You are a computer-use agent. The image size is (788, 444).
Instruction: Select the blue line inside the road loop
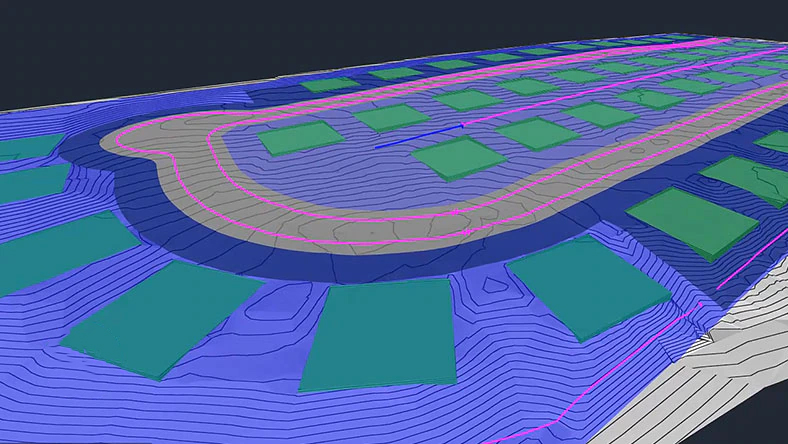click(x=418, y=137)
